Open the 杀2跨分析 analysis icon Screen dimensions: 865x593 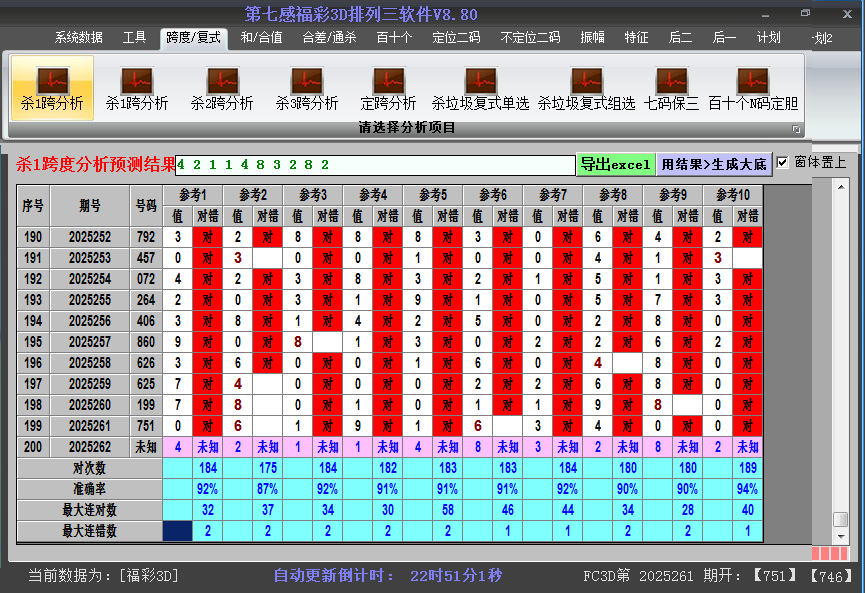pyautogui.click(x=222, y=89)
